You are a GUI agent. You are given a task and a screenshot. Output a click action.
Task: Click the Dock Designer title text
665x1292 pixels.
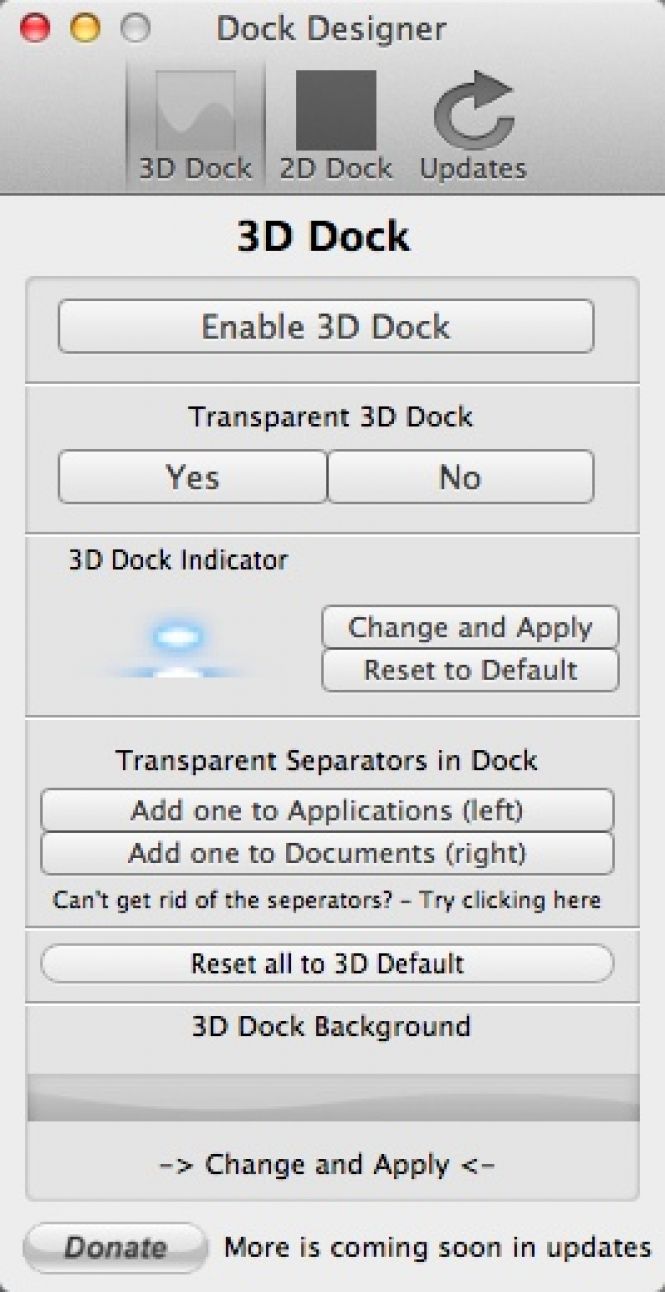[x=330, y=29]
